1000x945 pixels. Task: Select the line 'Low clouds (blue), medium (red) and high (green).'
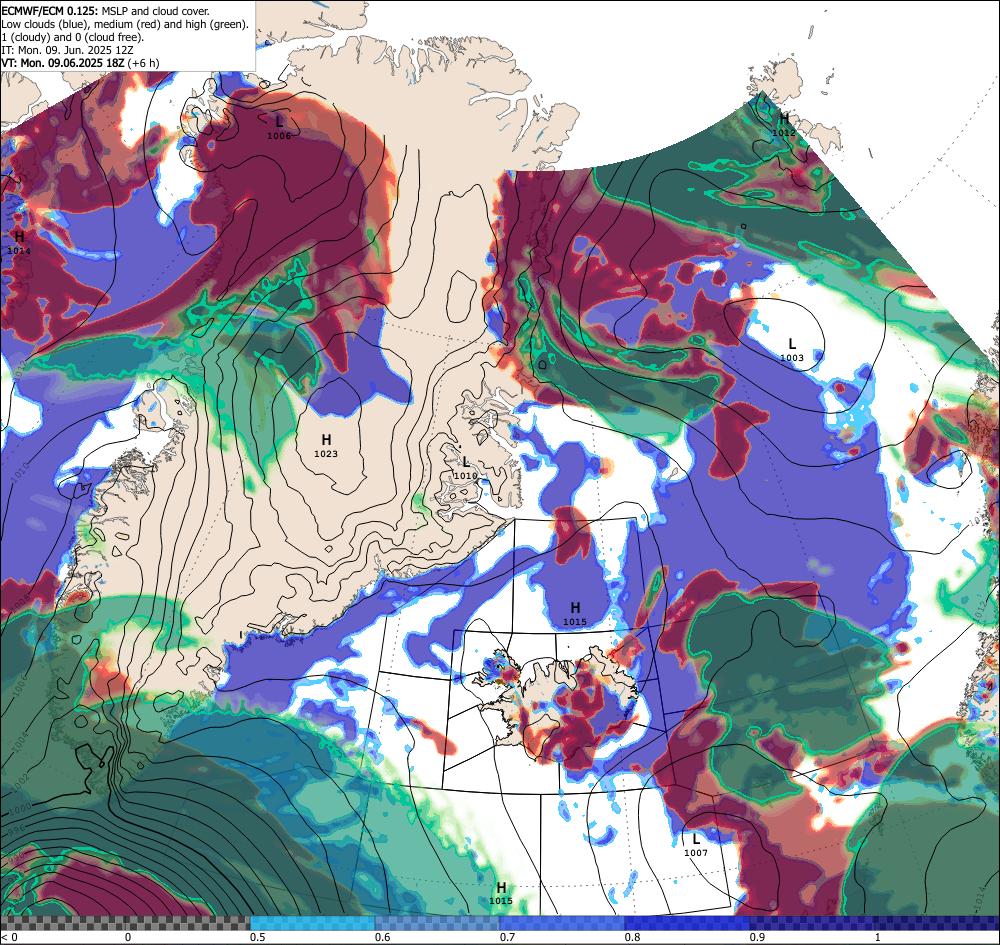click(125, 24)
